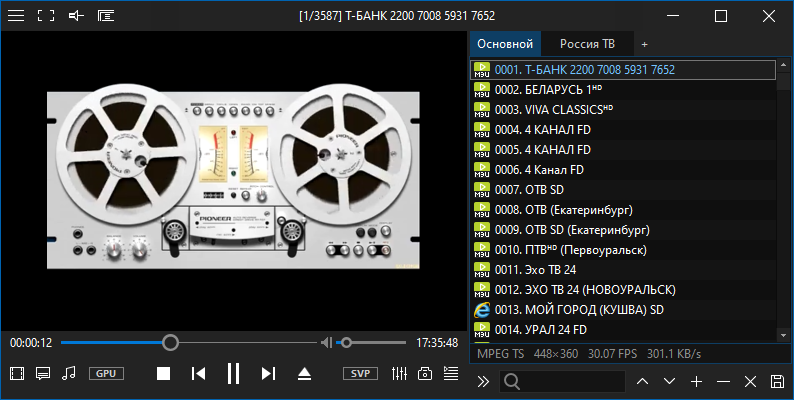Select 0002. БЕЛАРУСЬ 1 HD entry
The width and height of the screenshot is (794, 400).
623,90
